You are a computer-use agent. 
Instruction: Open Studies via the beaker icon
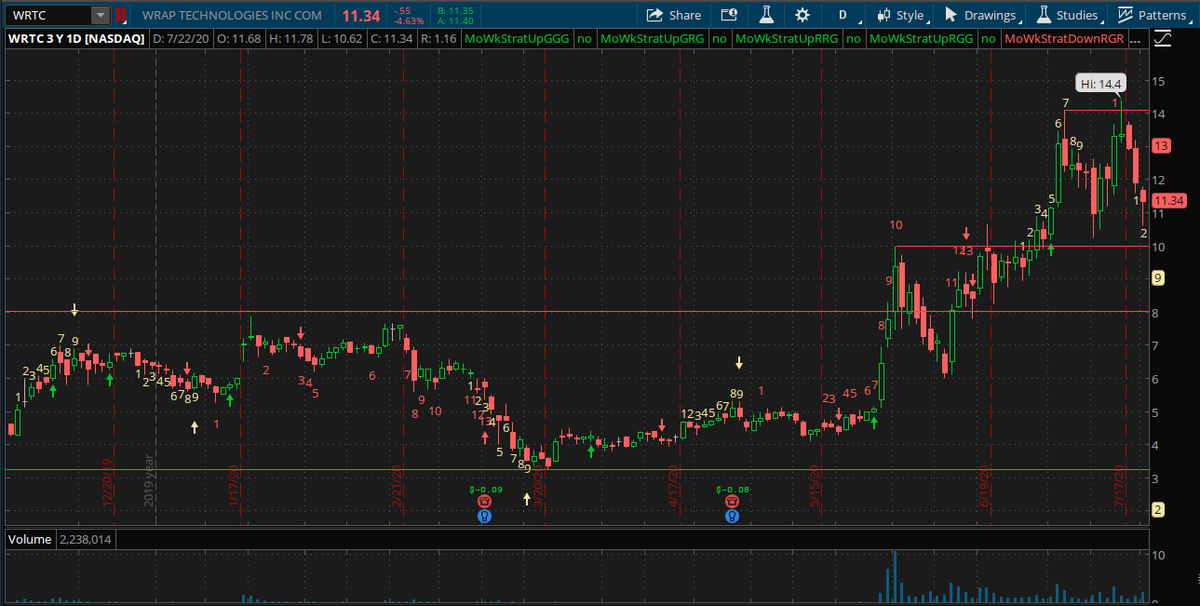click(1075, 15)
